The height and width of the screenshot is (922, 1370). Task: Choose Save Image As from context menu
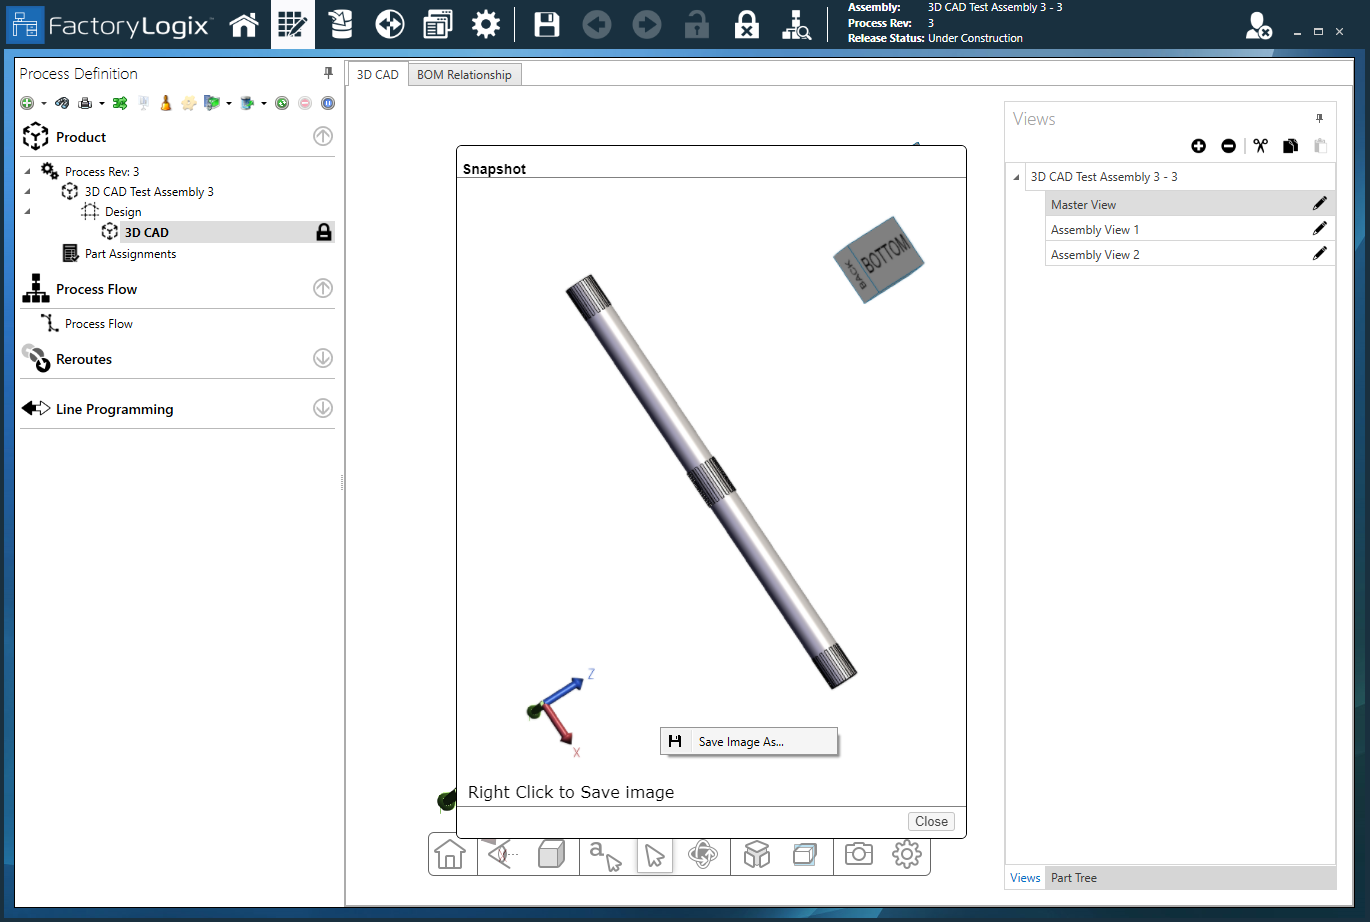click(x=741, y=742)
